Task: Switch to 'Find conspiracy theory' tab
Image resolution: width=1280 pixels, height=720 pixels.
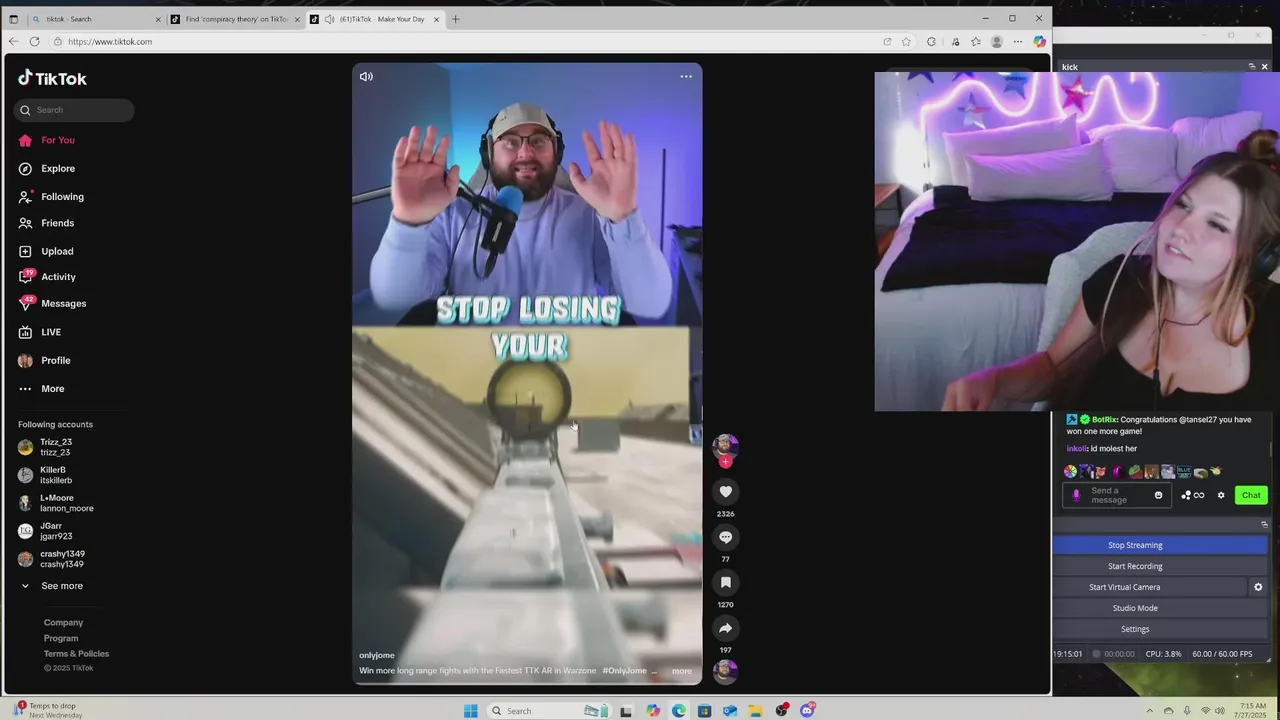Action: click(x=235, y=19)
